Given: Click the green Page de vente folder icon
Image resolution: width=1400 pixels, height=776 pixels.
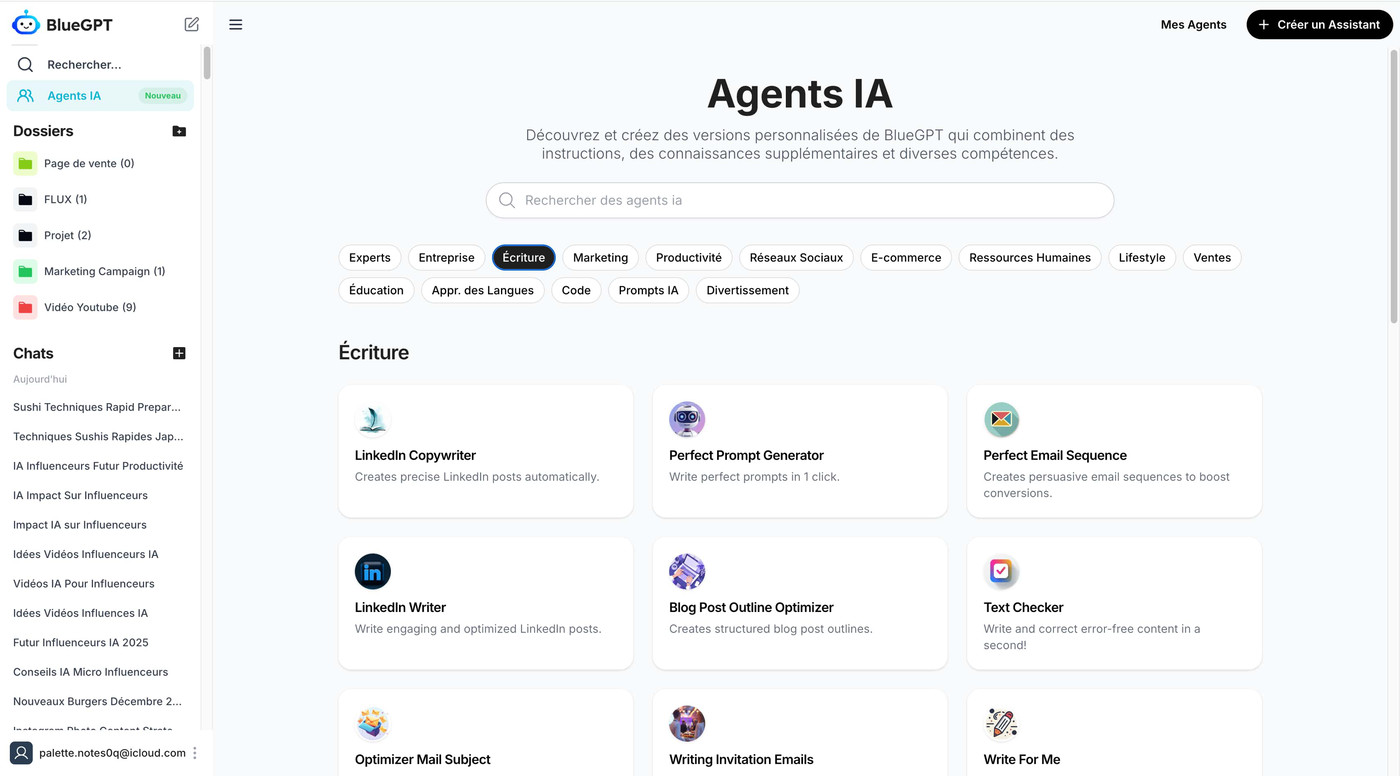Looking at the screenshot, I should [25, 163].
